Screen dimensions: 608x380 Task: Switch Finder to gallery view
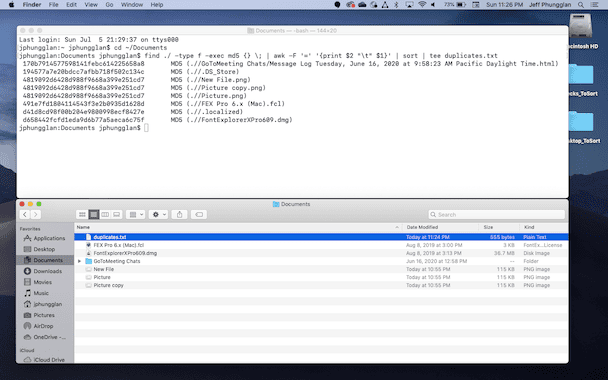(x=116, y=214)
